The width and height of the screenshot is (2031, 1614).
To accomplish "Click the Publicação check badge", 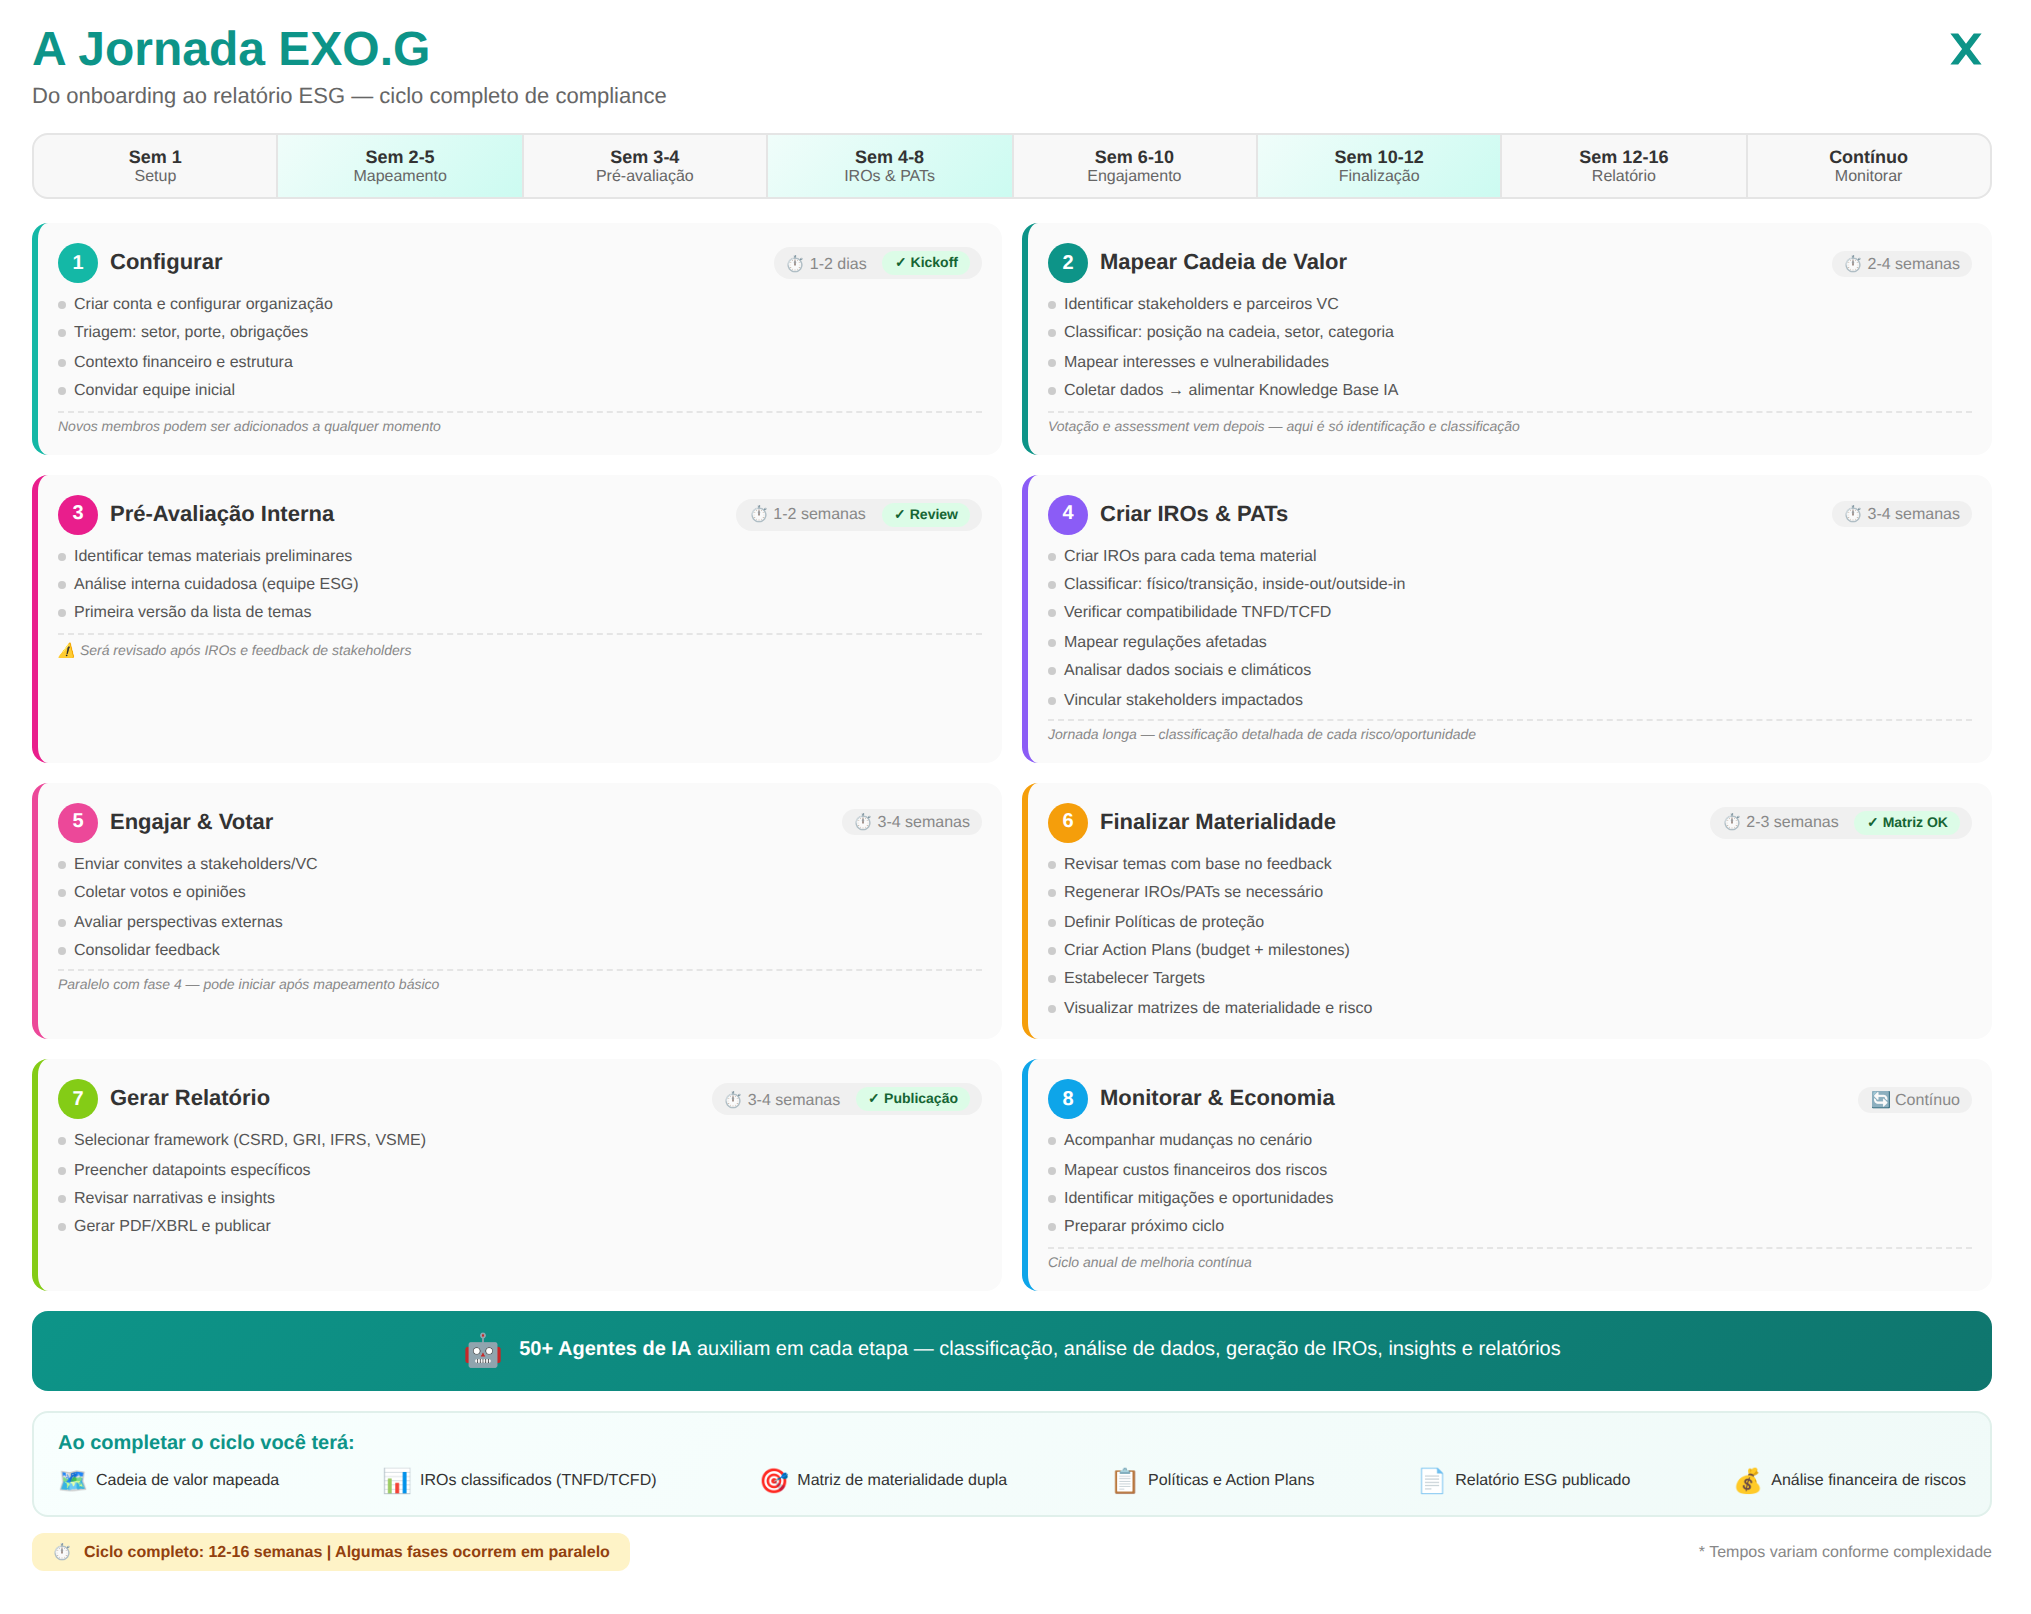I will (x=913, y=1099).
